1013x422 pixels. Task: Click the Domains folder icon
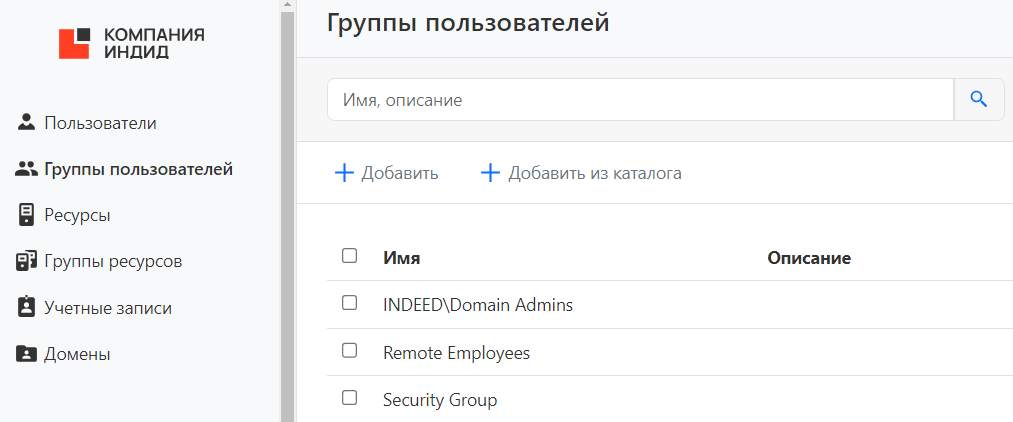pyautogui.click(x=27, y=354)
